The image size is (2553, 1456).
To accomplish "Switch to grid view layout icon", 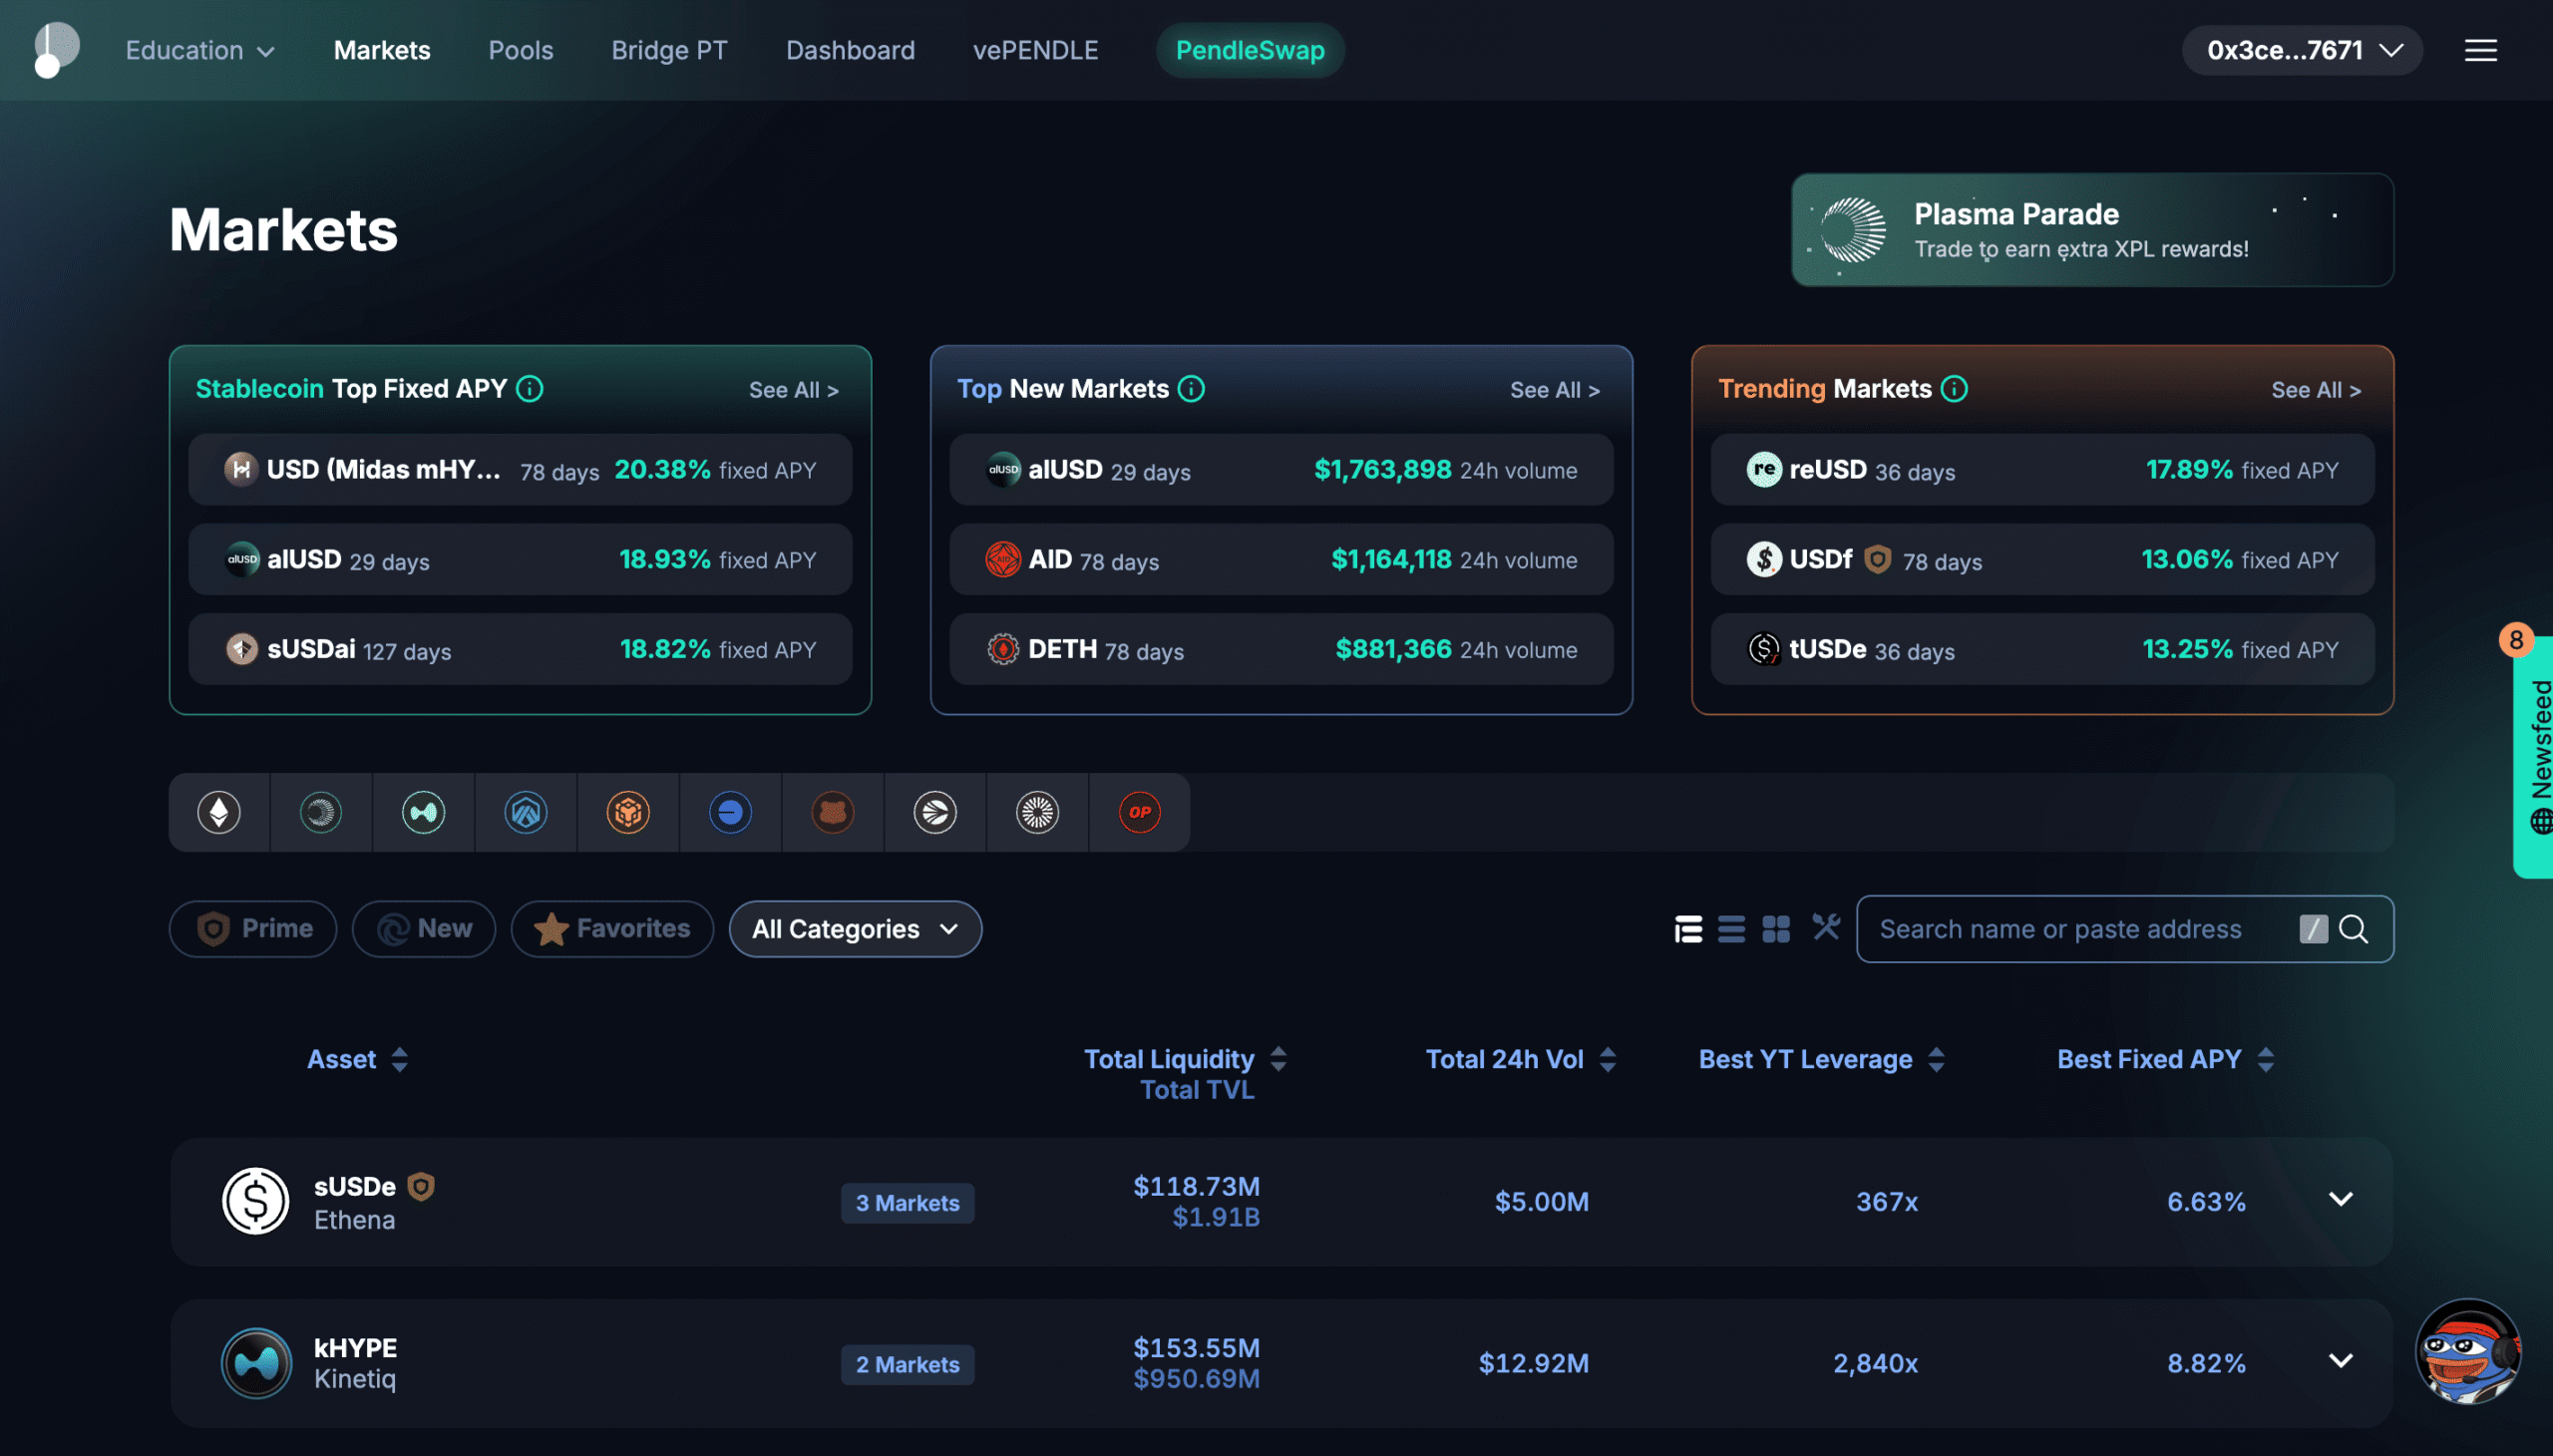I will (1776, 929).
